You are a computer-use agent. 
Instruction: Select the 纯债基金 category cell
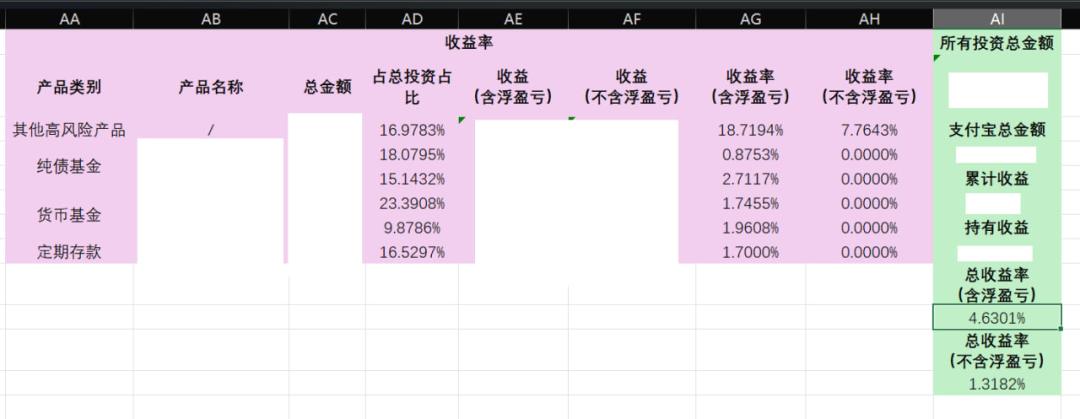[69, 166]
